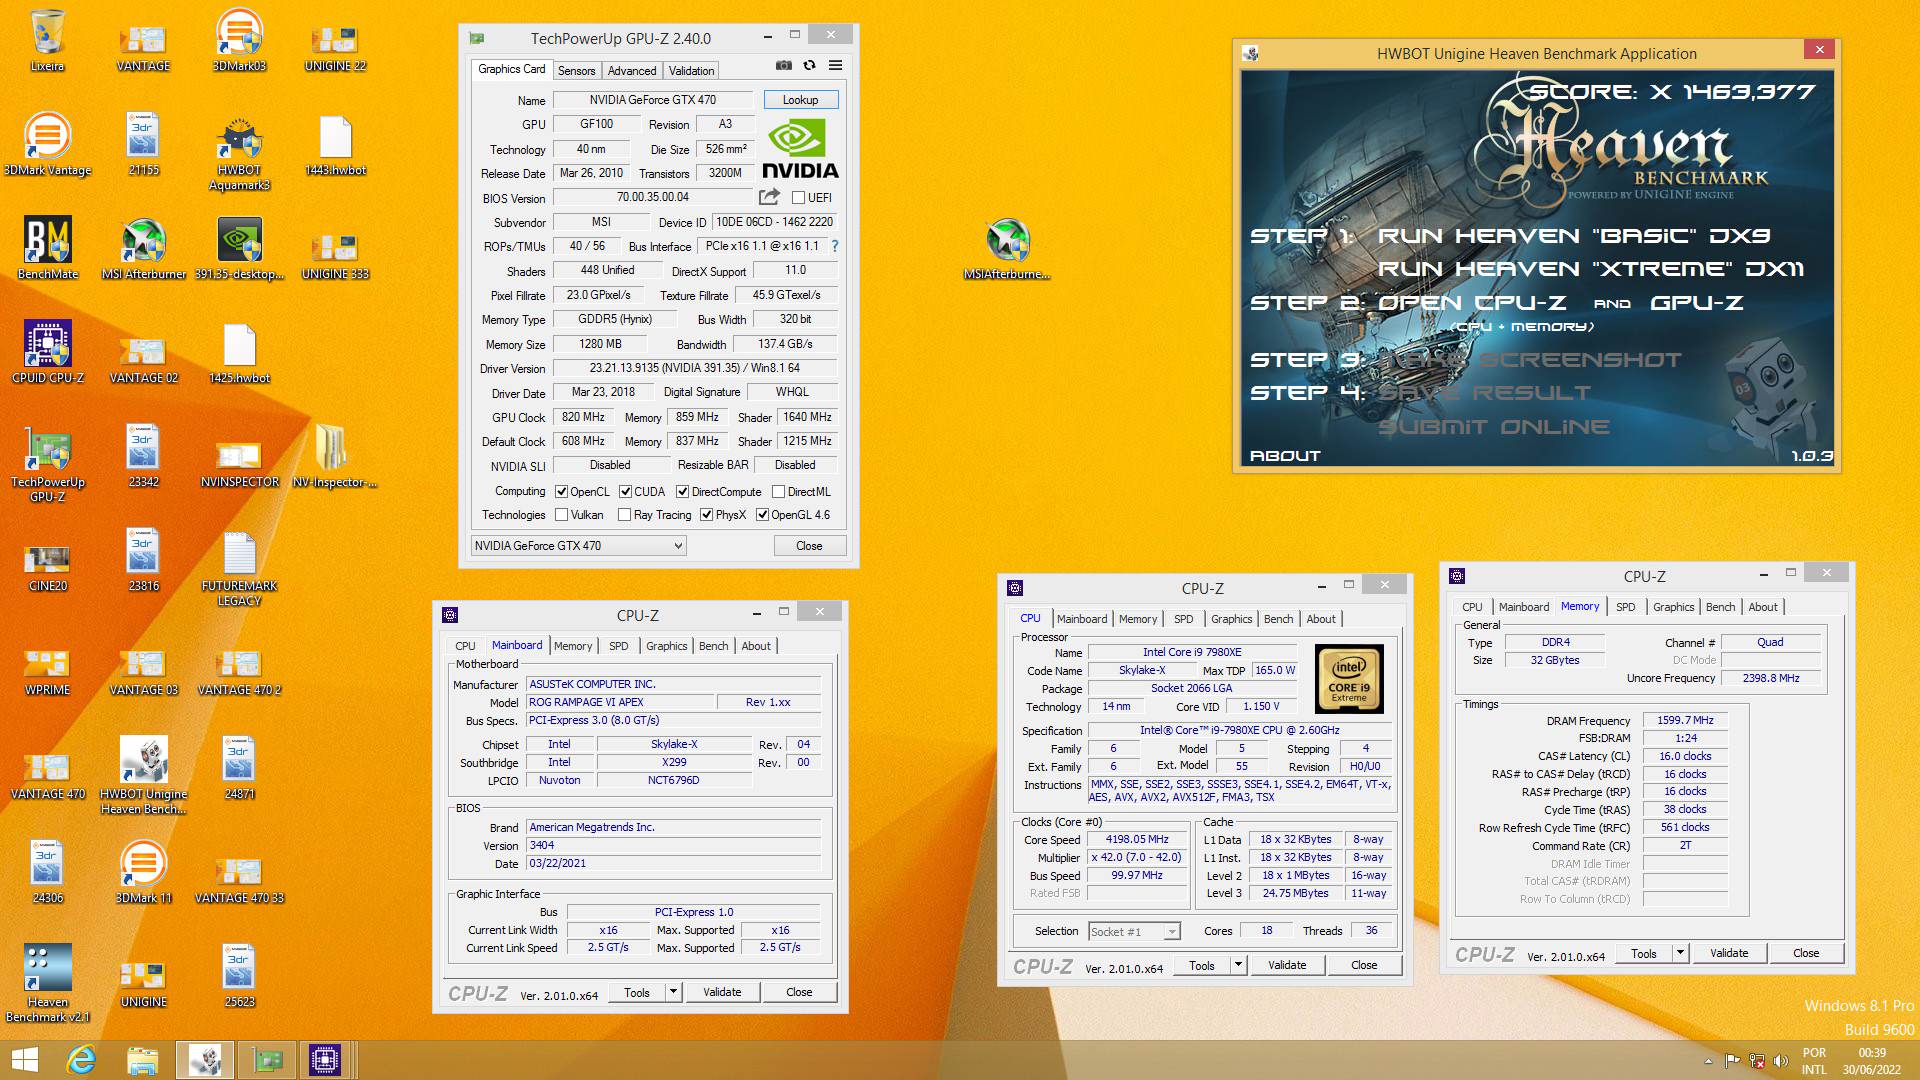Toggle the UEFI checkbox in GPU-Z
The height and width of the screenshot is (1080, 1920).
(x=798, y=198)
